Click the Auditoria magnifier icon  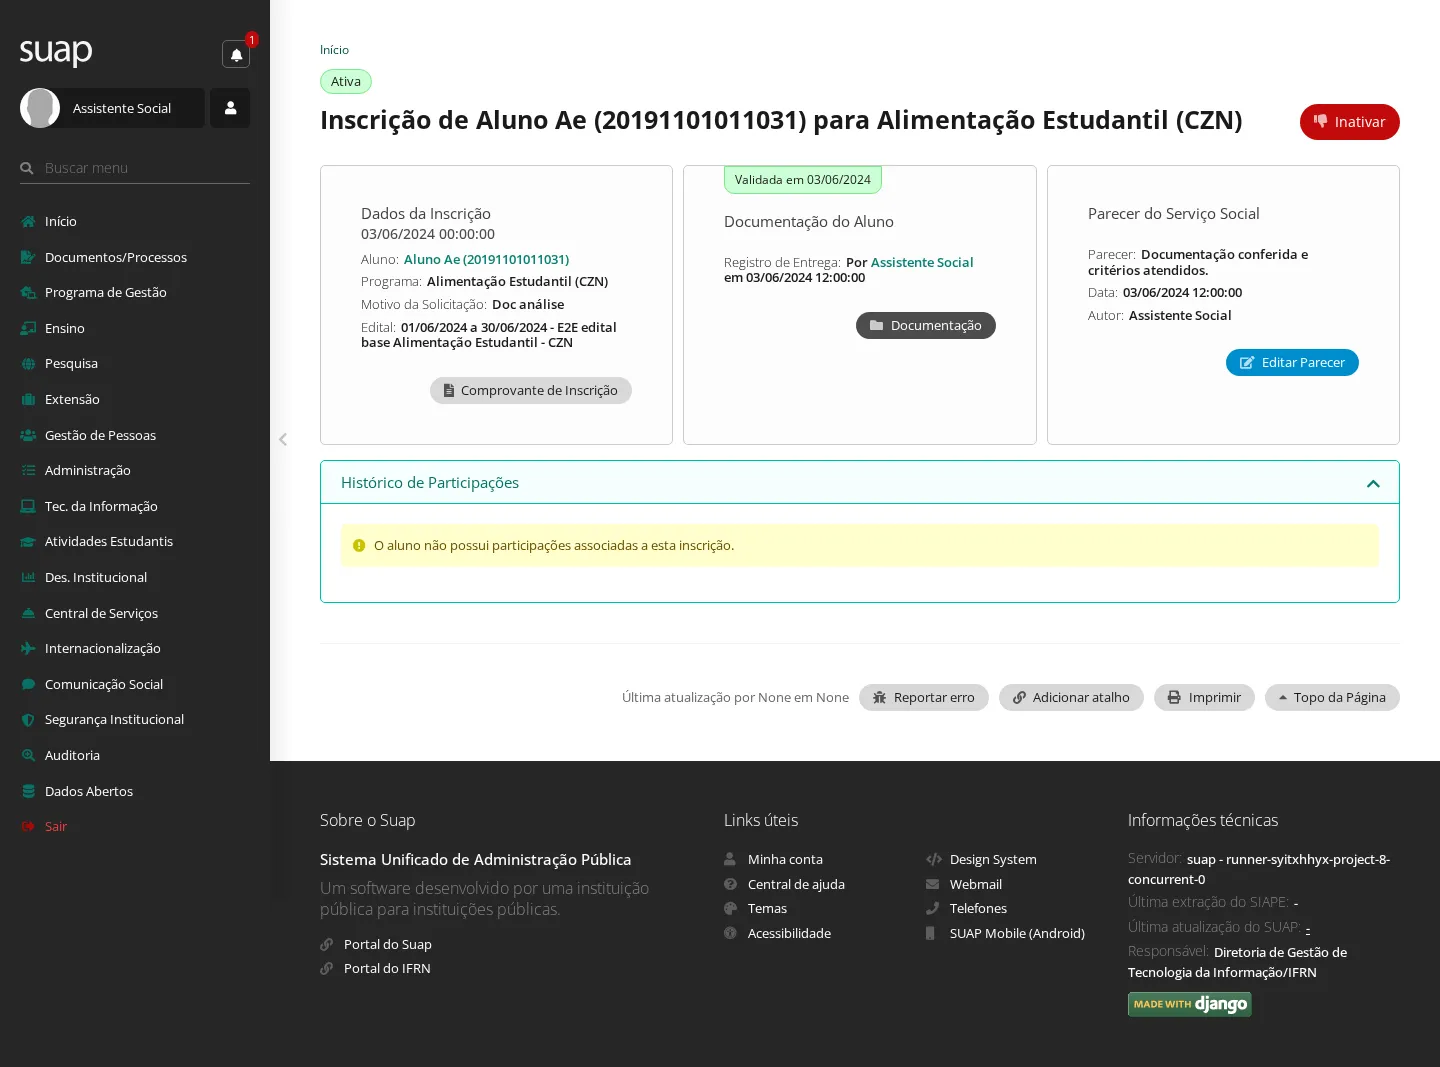click(28, 755)
